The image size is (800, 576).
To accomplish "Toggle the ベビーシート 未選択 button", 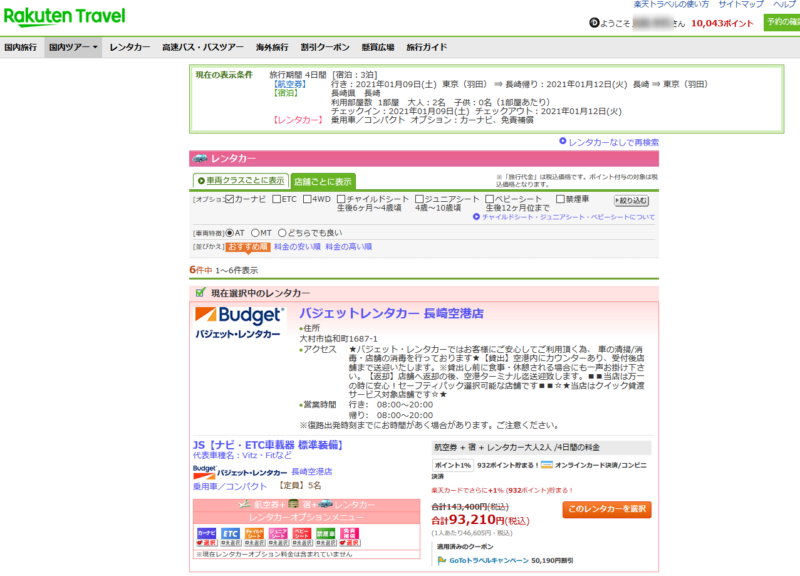I will tap(302, 543).
